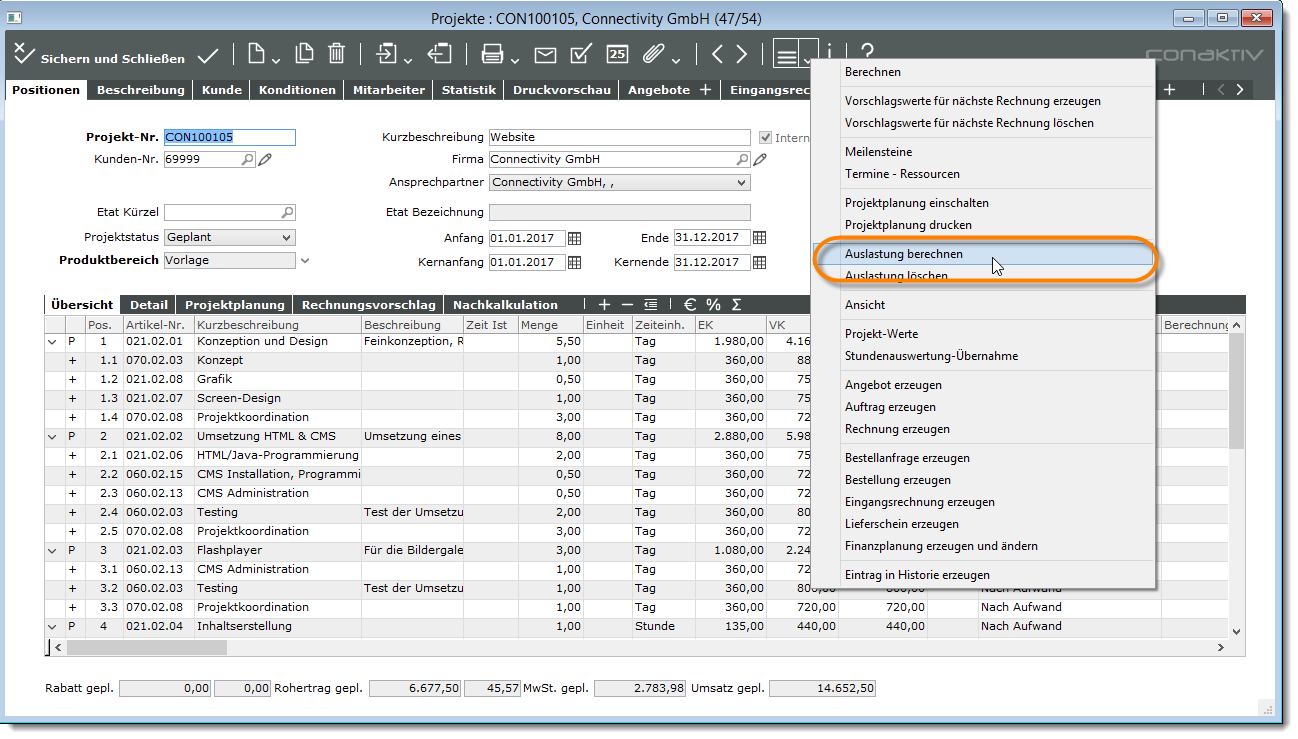Click the sigma sum icon above table
1298x739 pixels.
coord(736,305)
